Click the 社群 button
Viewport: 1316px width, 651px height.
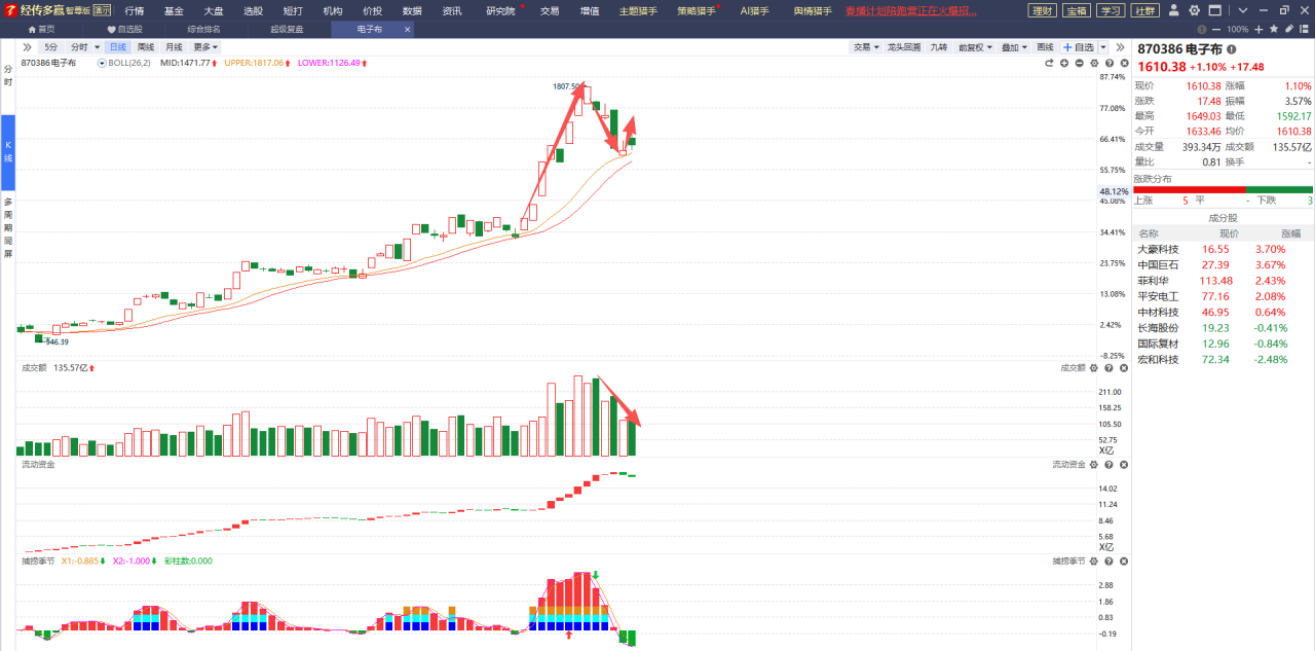(1145, 10)
